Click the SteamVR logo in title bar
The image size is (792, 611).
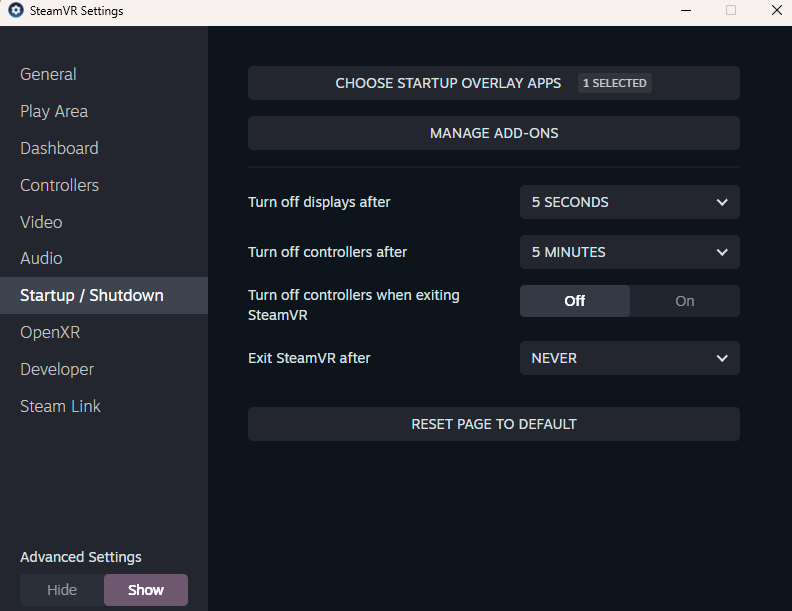pyautogui.click(x=15, y=11)
